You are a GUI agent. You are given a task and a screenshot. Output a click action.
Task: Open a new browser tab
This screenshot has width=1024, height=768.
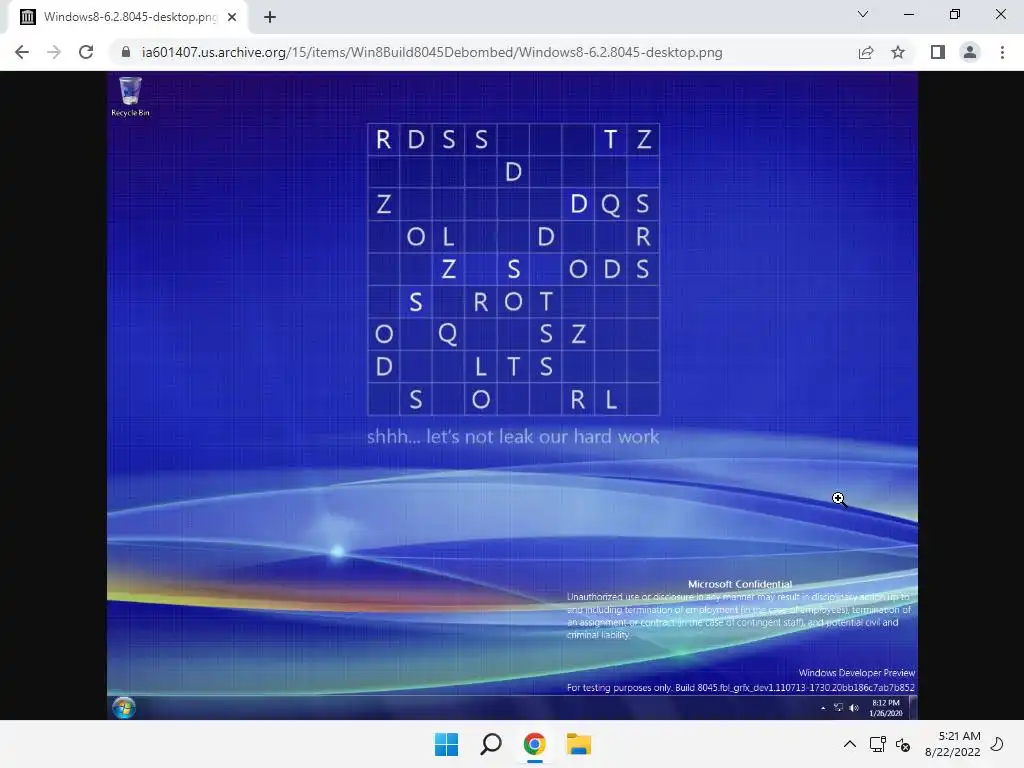click(x=270, y=17)
